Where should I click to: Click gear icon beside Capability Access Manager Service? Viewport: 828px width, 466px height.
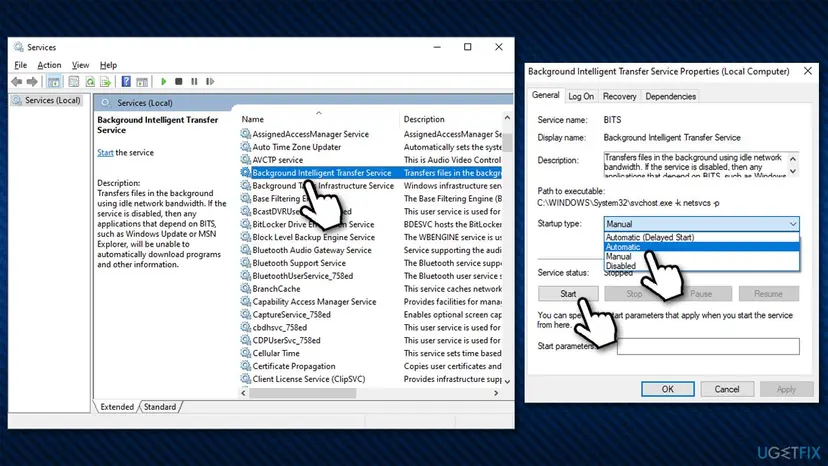point(245,301)
